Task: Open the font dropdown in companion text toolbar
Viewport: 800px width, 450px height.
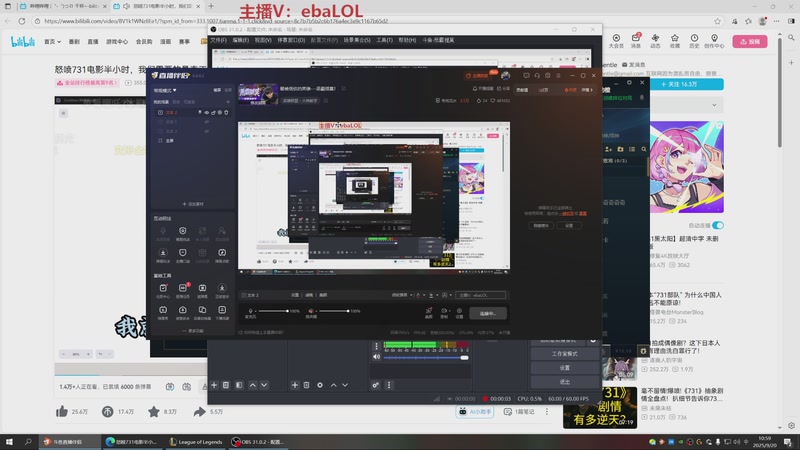Action: 402,295
